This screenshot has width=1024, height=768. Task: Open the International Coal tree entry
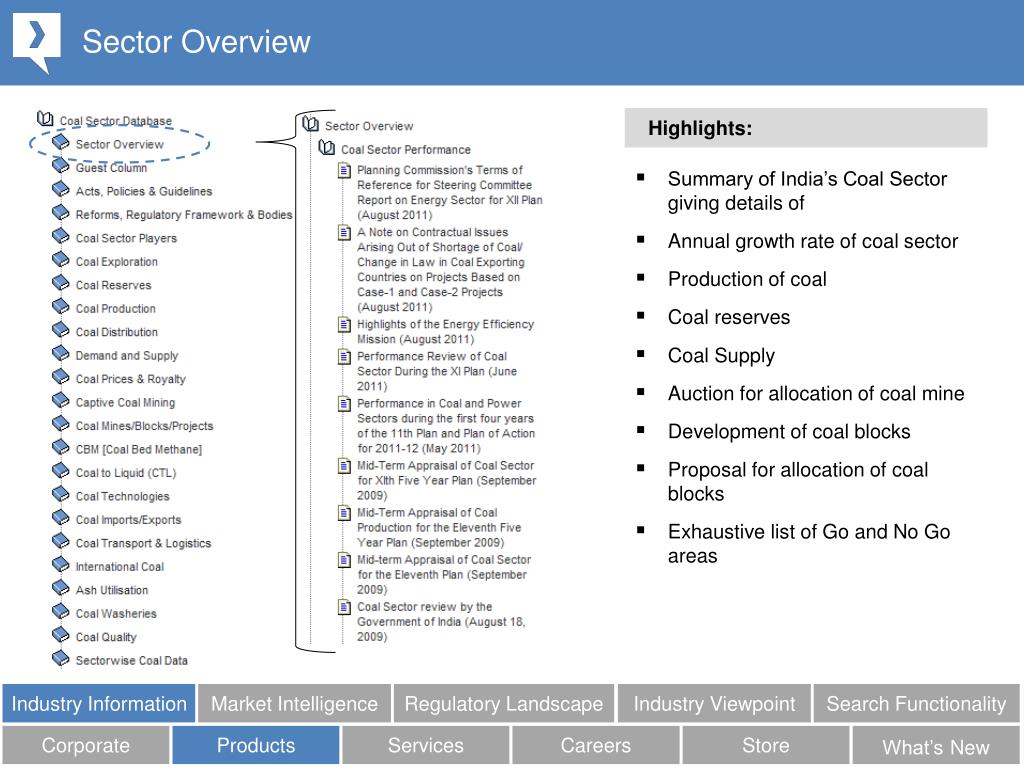click(x=120, y=567)
